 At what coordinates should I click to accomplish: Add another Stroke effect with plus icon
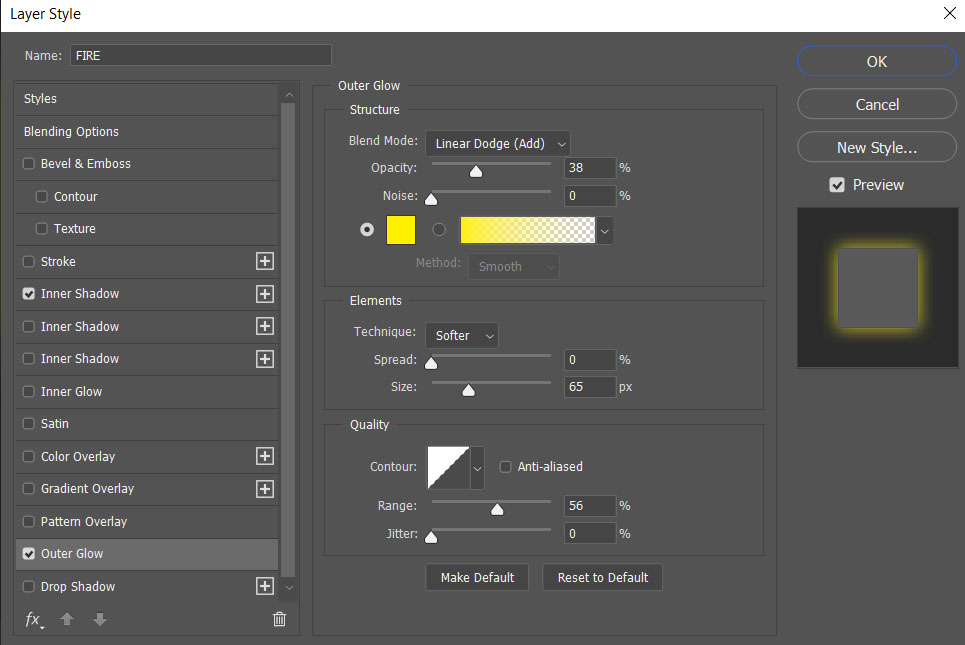(x=265, y=261)
